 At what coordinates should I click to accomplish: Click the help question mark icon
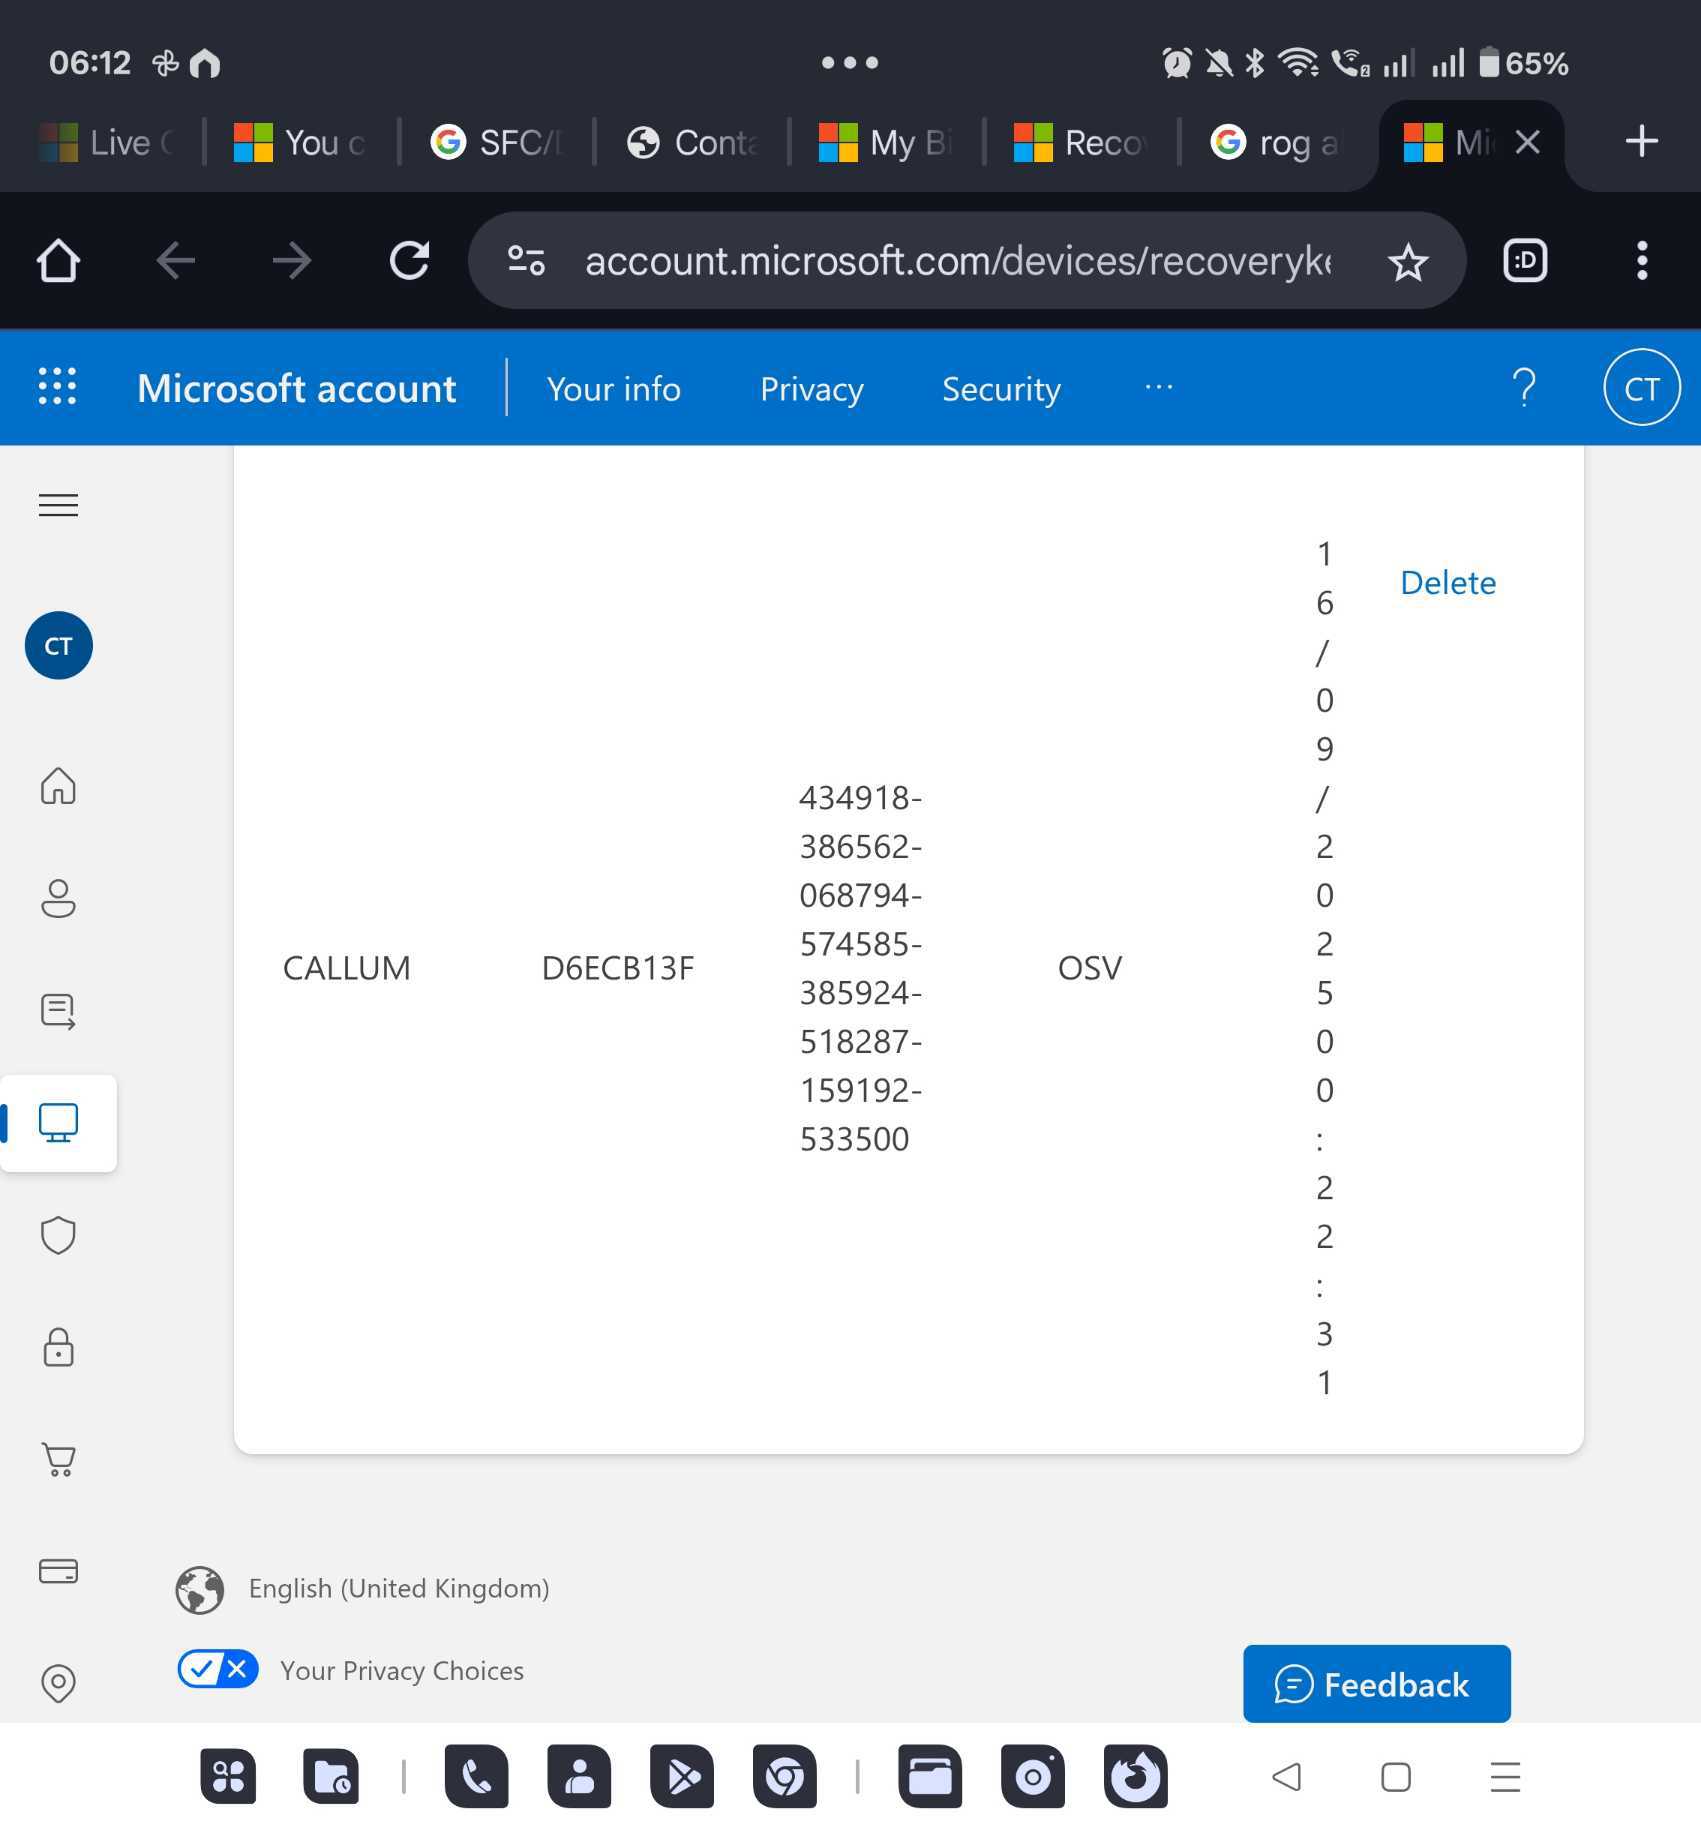click(1524, 388)
